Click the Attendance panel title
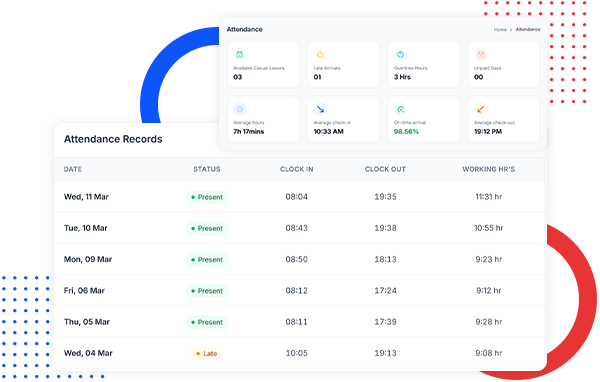 245,29
